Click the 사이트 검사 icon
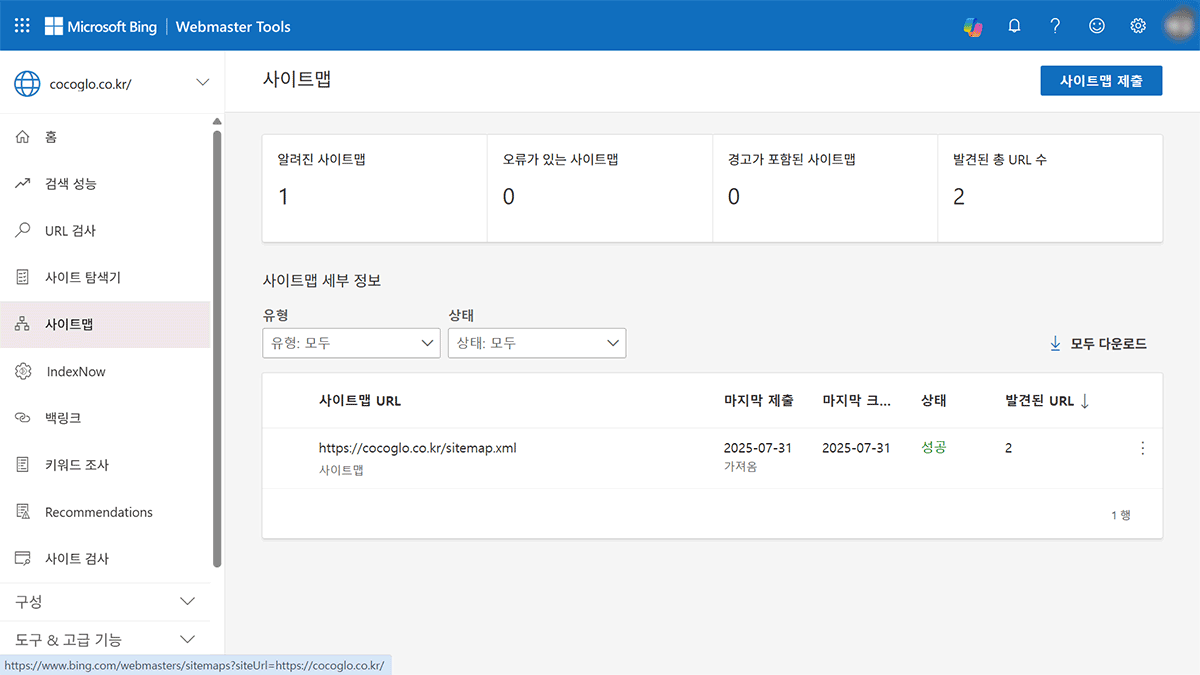1200x675 pixels. [x=23, y=559]
